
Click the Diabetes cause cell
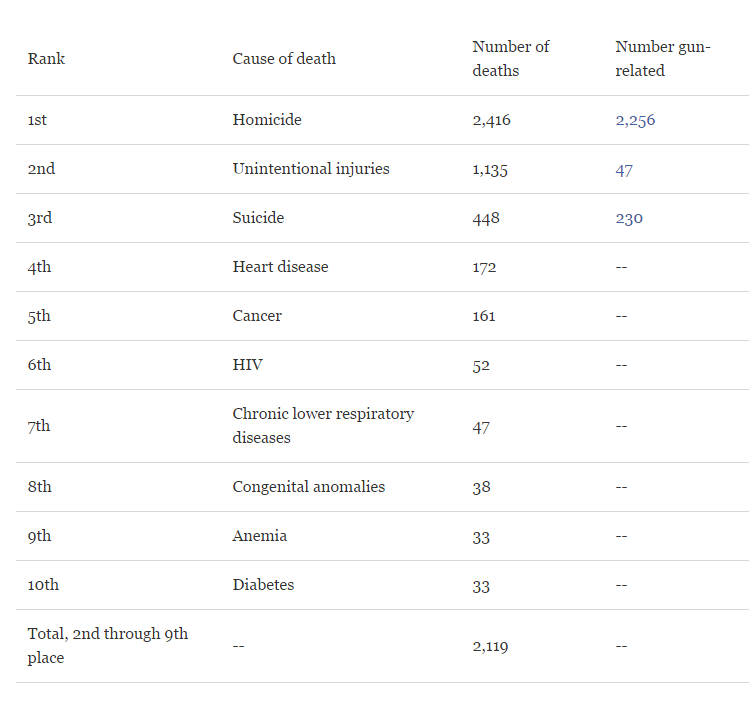263,585
